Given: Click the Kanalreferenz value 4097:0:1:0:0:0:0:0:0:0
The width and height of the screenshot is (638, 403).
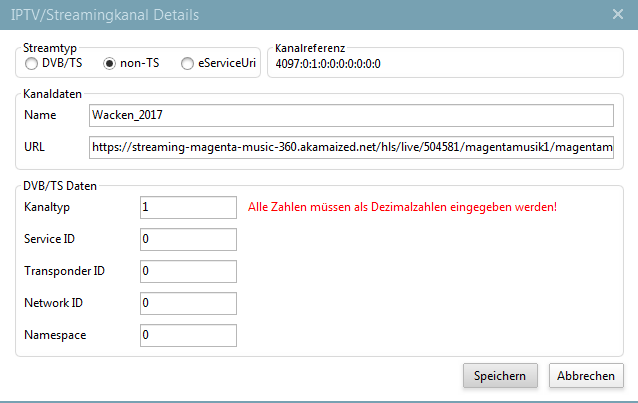Looking at the screenshot, I should click(327, 65).
